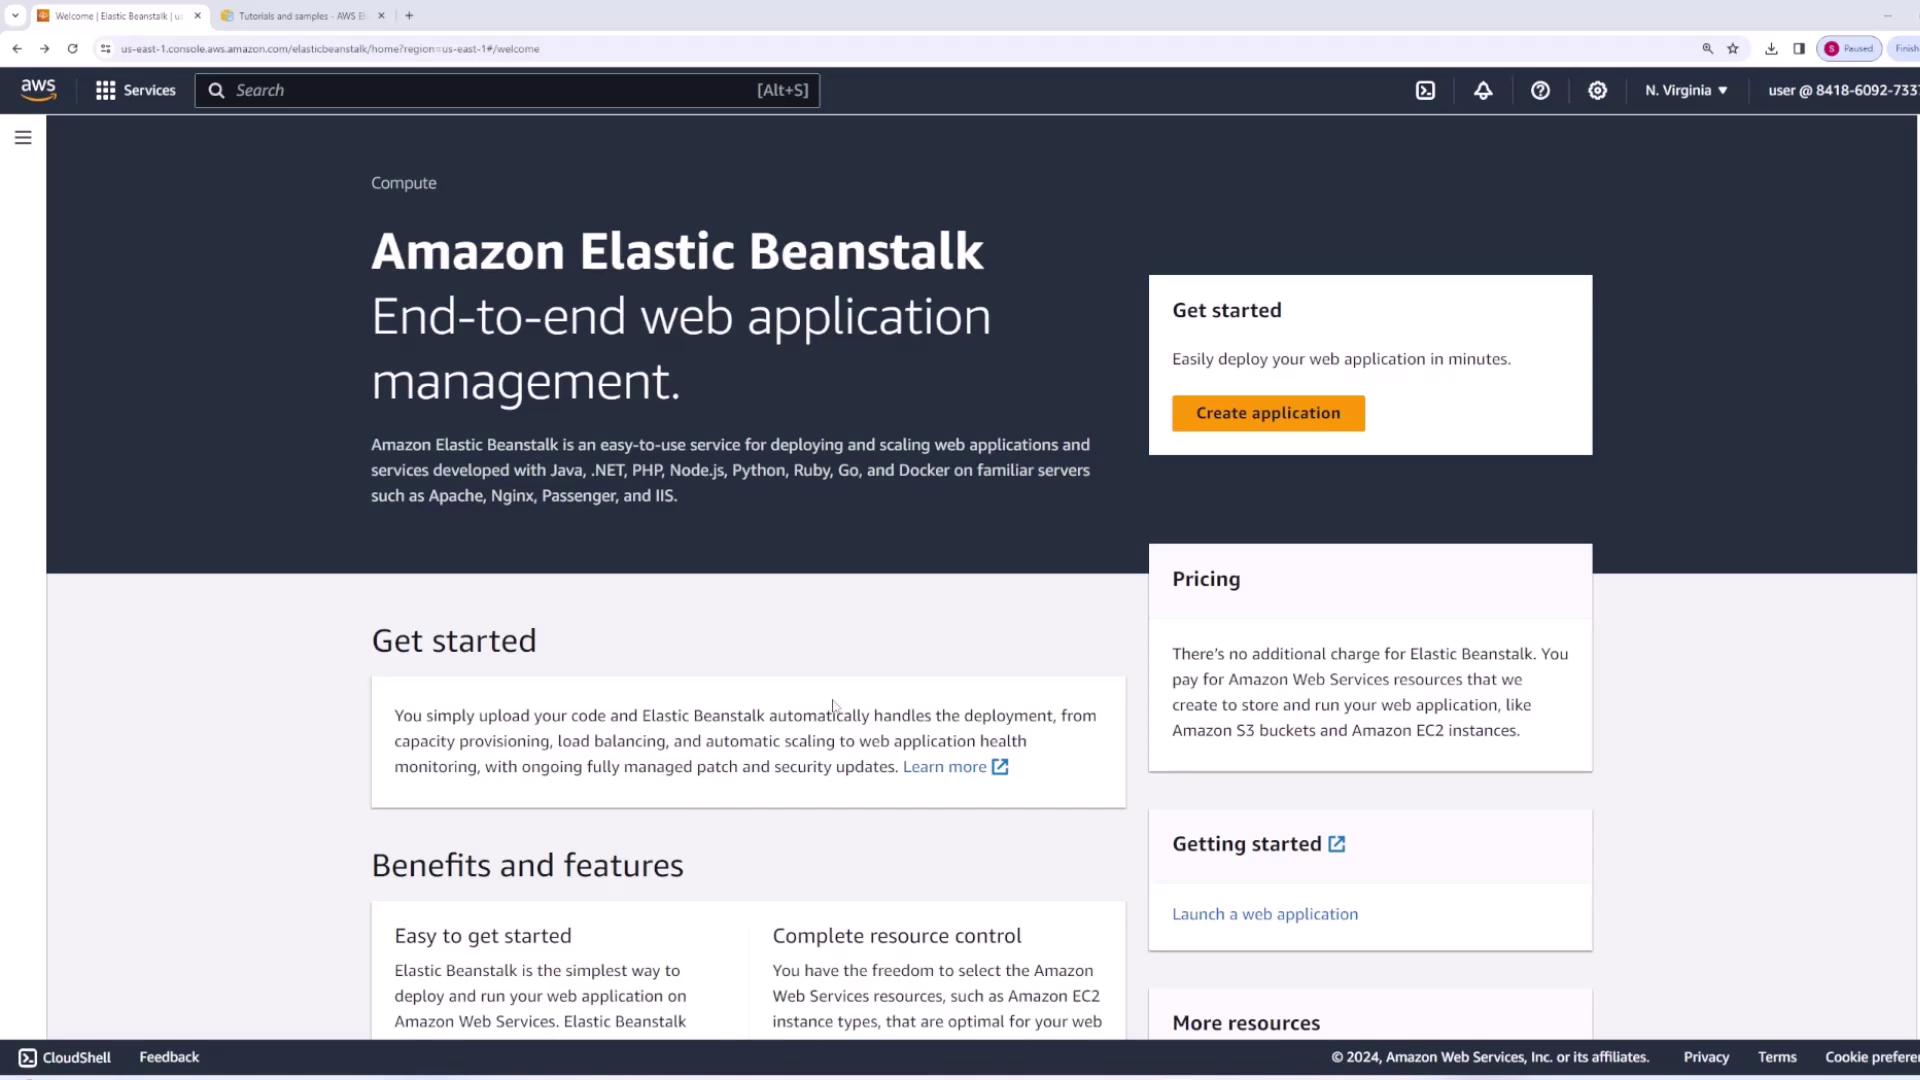This screenshot has width=1920, height=1080.
Task: Open the Learn more link
Action: click(x=945, y=767)
